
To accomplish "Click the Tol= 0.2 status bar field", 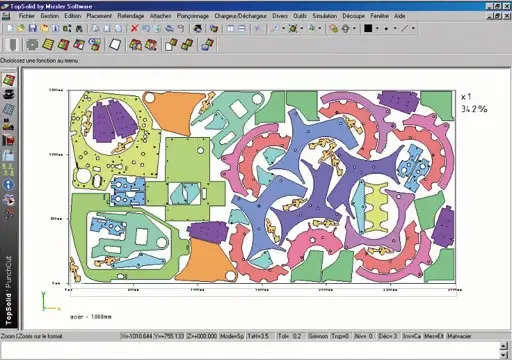I will 289,336.
